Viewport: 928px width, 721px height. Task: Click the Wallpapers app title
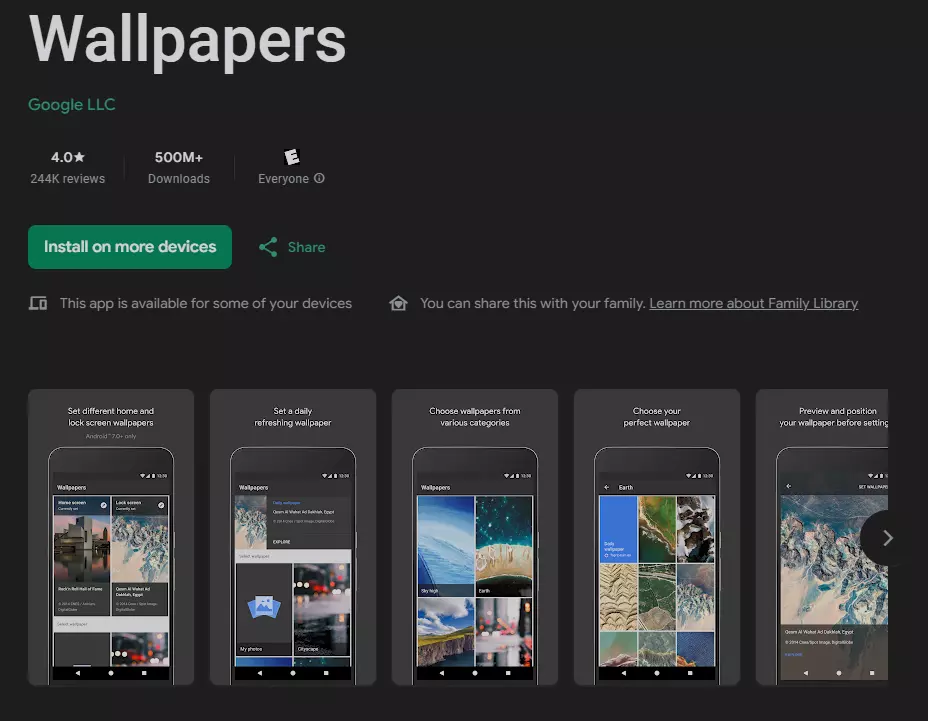[x=187, y=40]
